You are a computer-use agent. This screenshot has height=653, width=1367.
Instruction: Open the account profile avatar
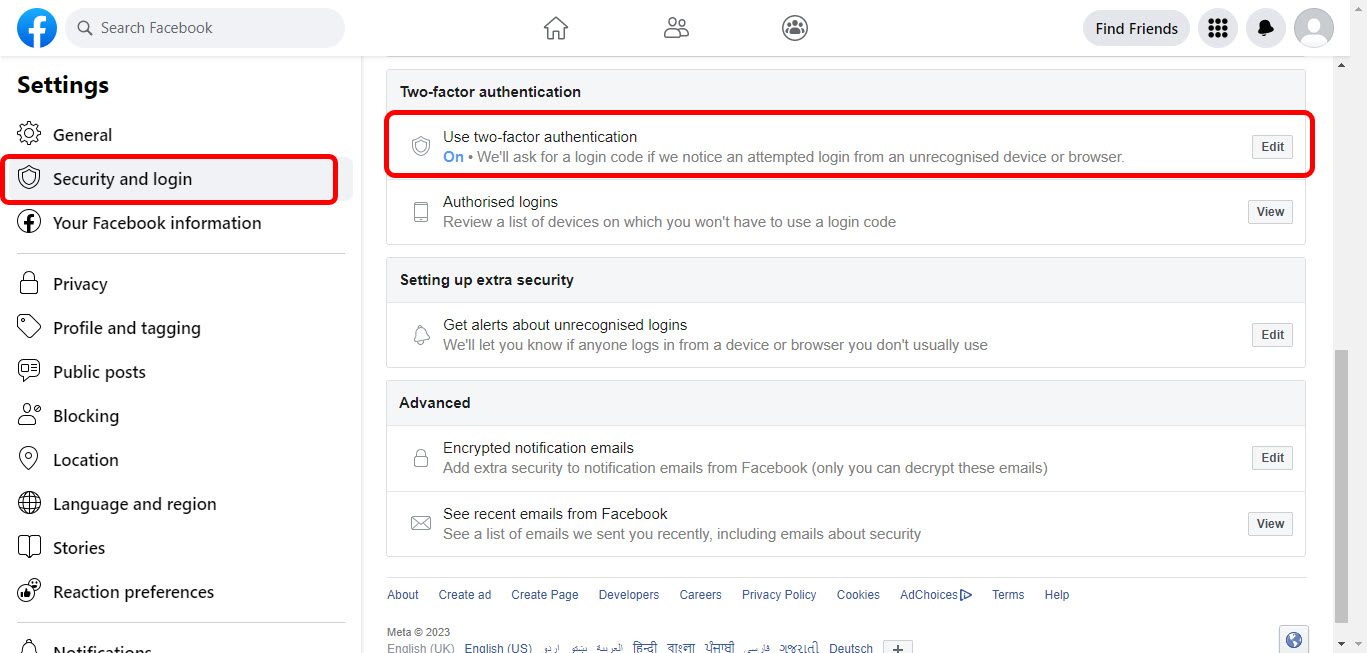(x=1314, y=28)
